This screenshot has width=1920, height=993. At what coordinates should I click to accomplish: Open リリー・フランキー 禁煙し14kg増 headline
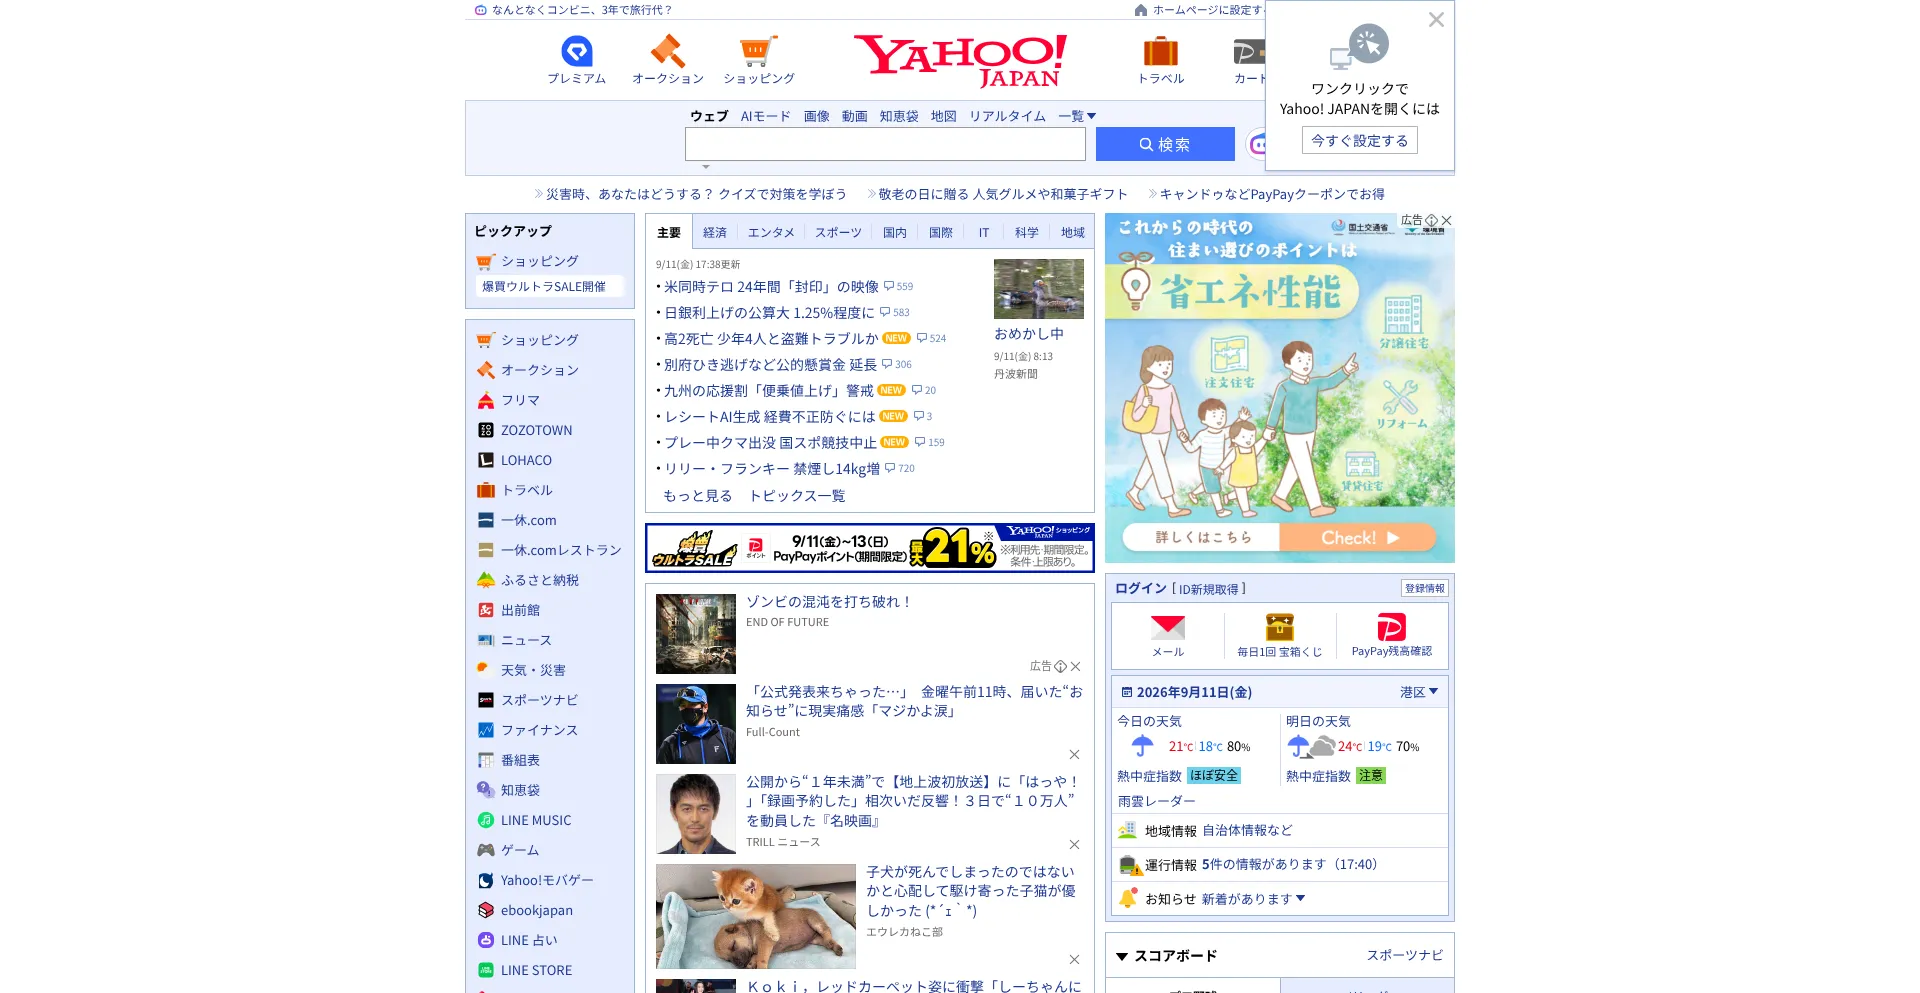(772, 469)
